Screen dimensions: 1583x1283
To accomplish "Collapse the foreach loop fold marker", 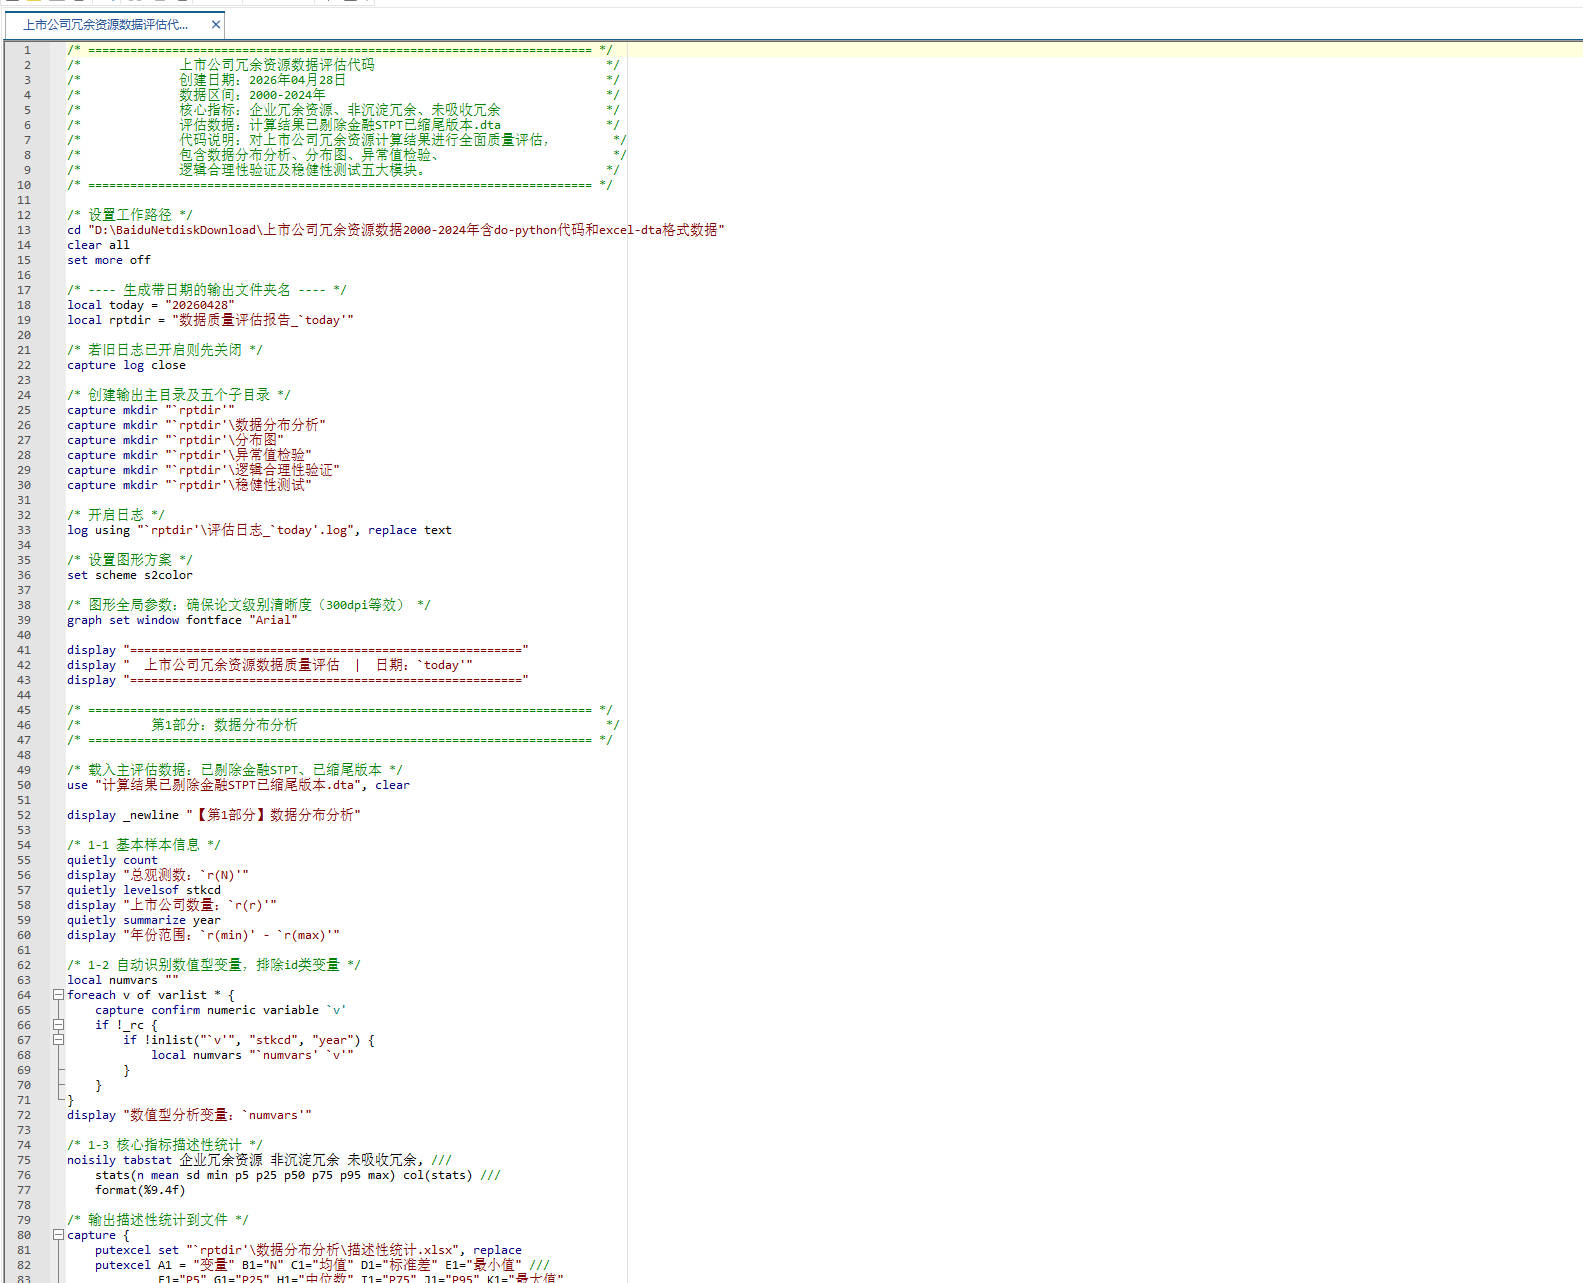I will [x=58, y=995].
